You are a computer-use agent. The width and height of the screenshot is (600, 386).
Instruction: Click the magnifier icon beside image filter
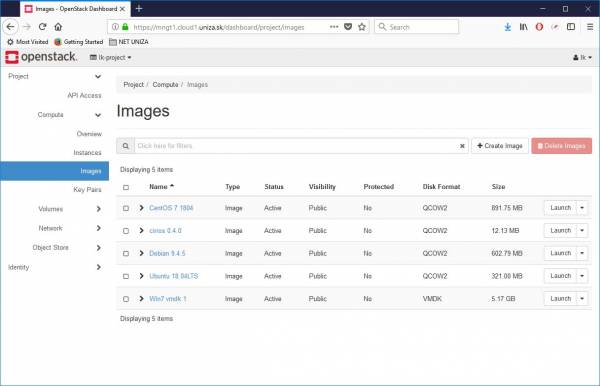[126, 146]
